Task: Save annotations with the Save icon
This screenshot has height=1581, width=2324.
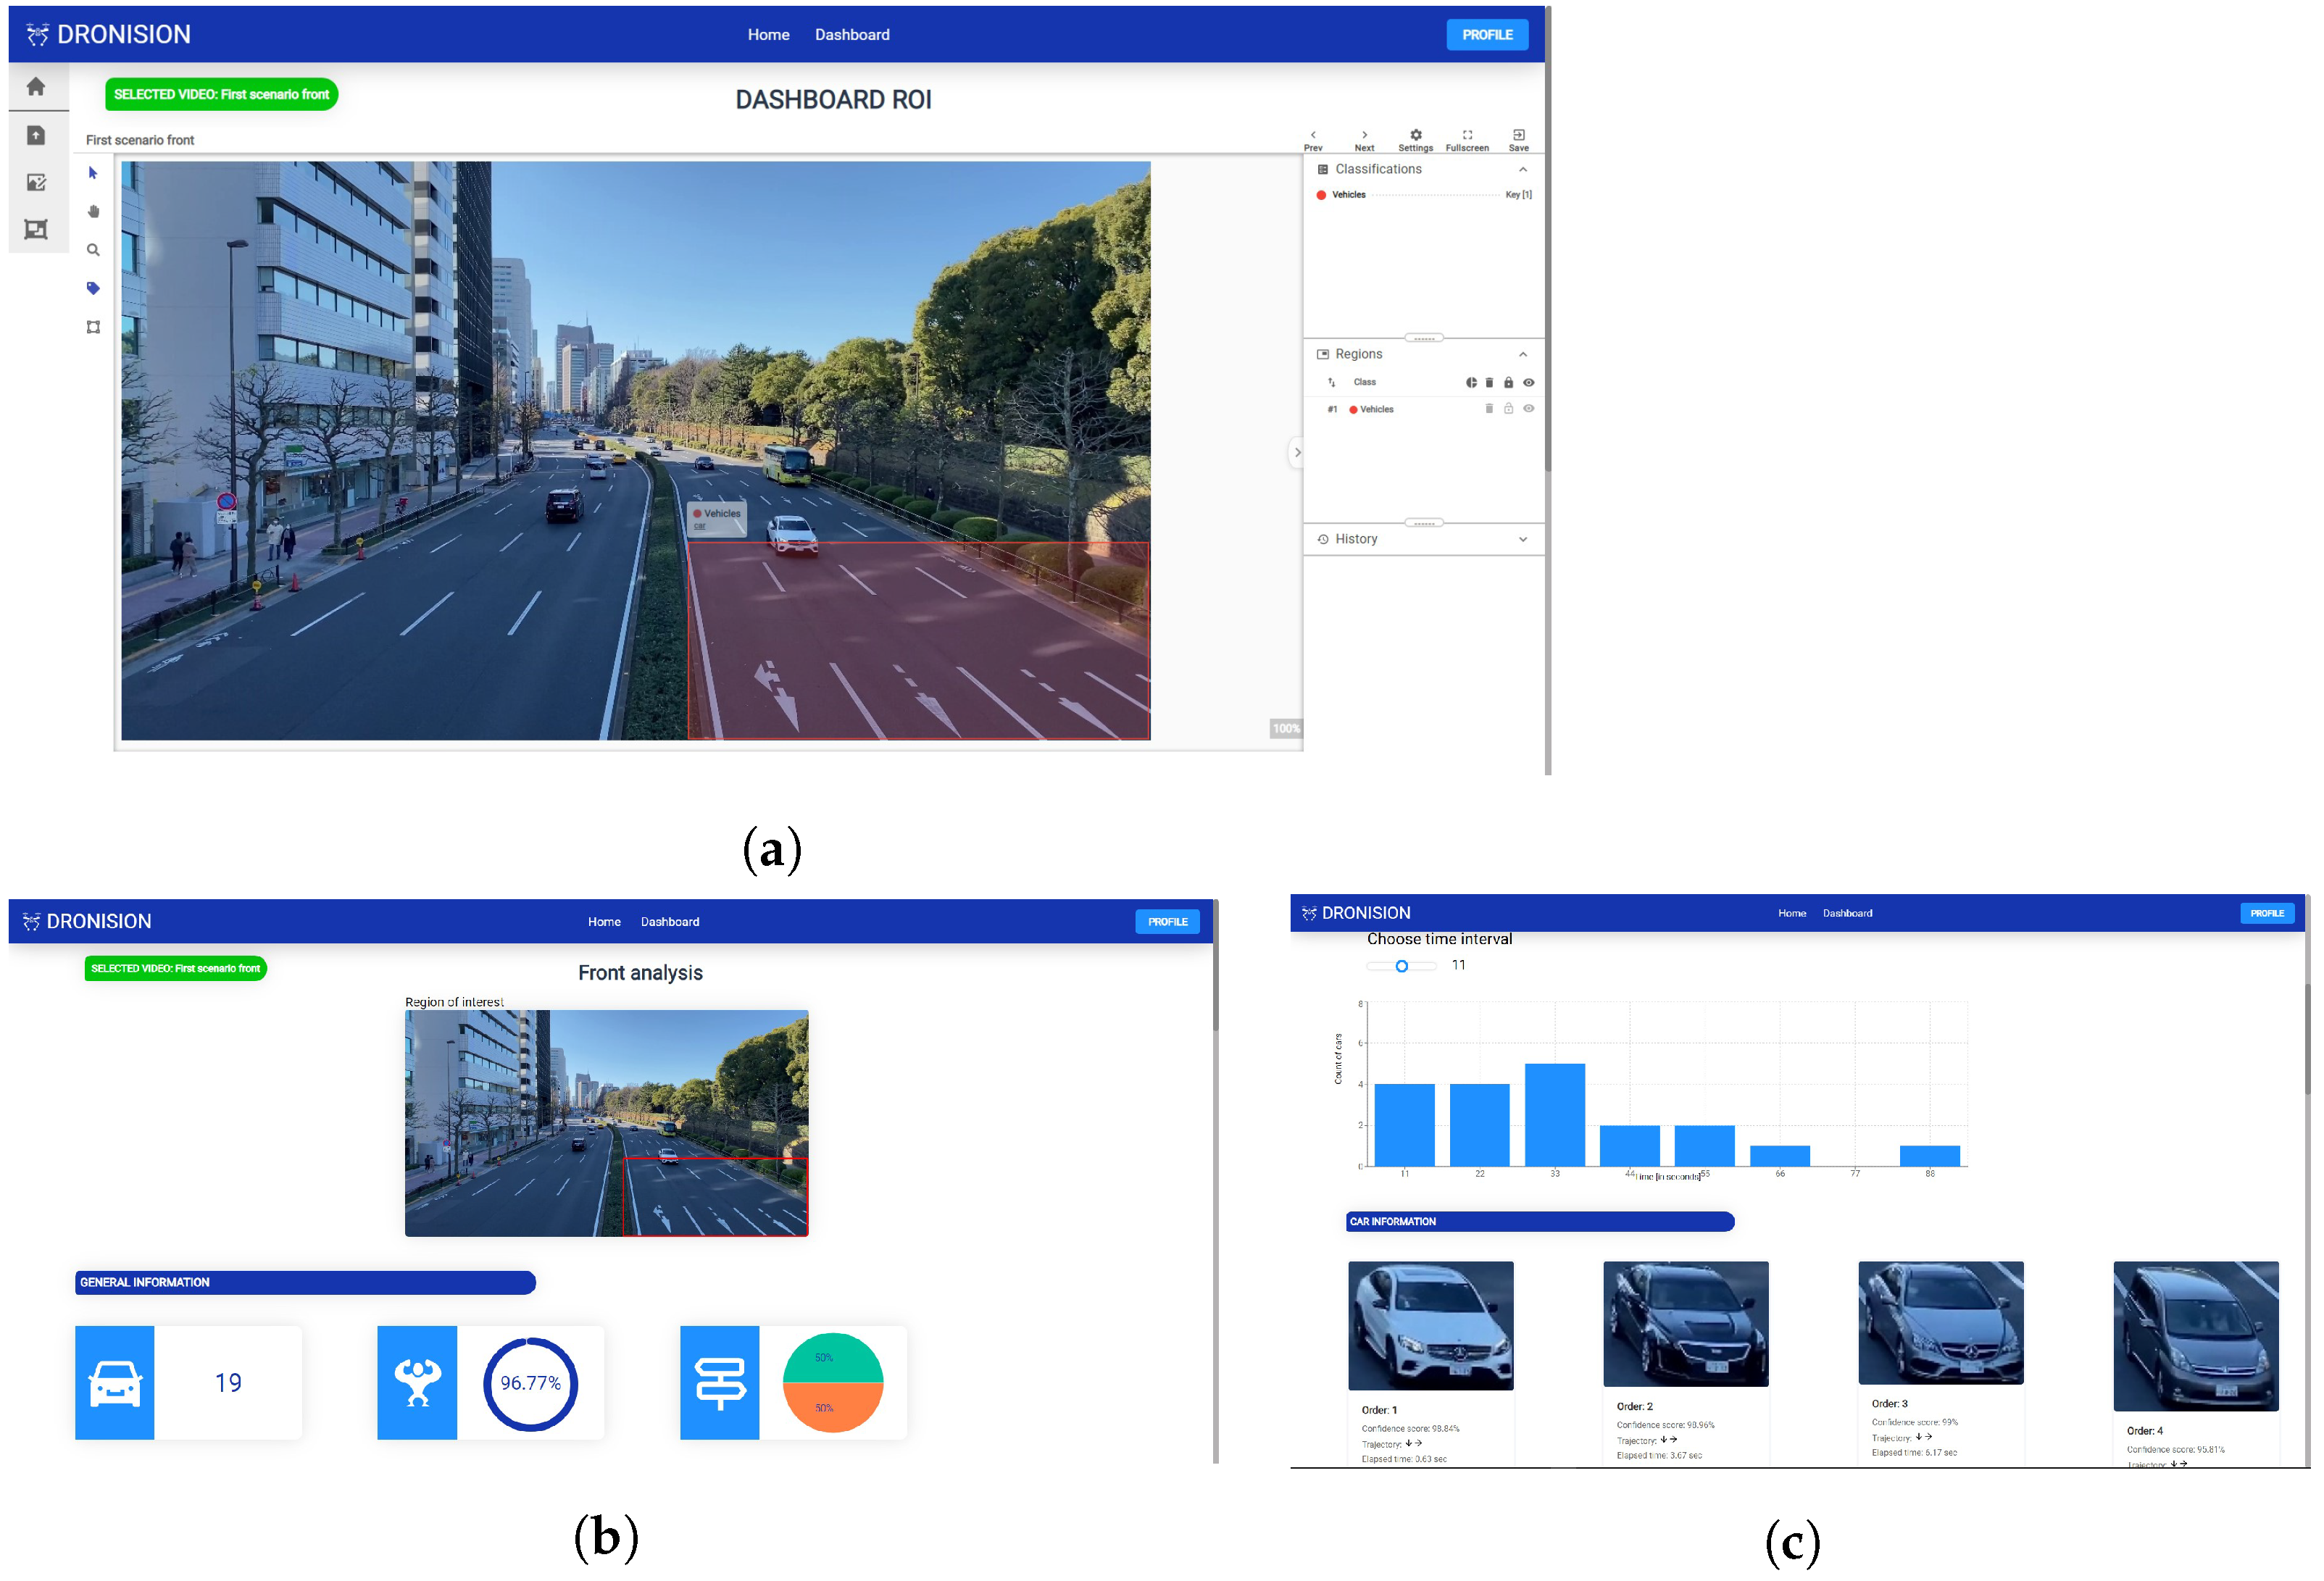Action: pyautogui.click(x=1518, y=135)
